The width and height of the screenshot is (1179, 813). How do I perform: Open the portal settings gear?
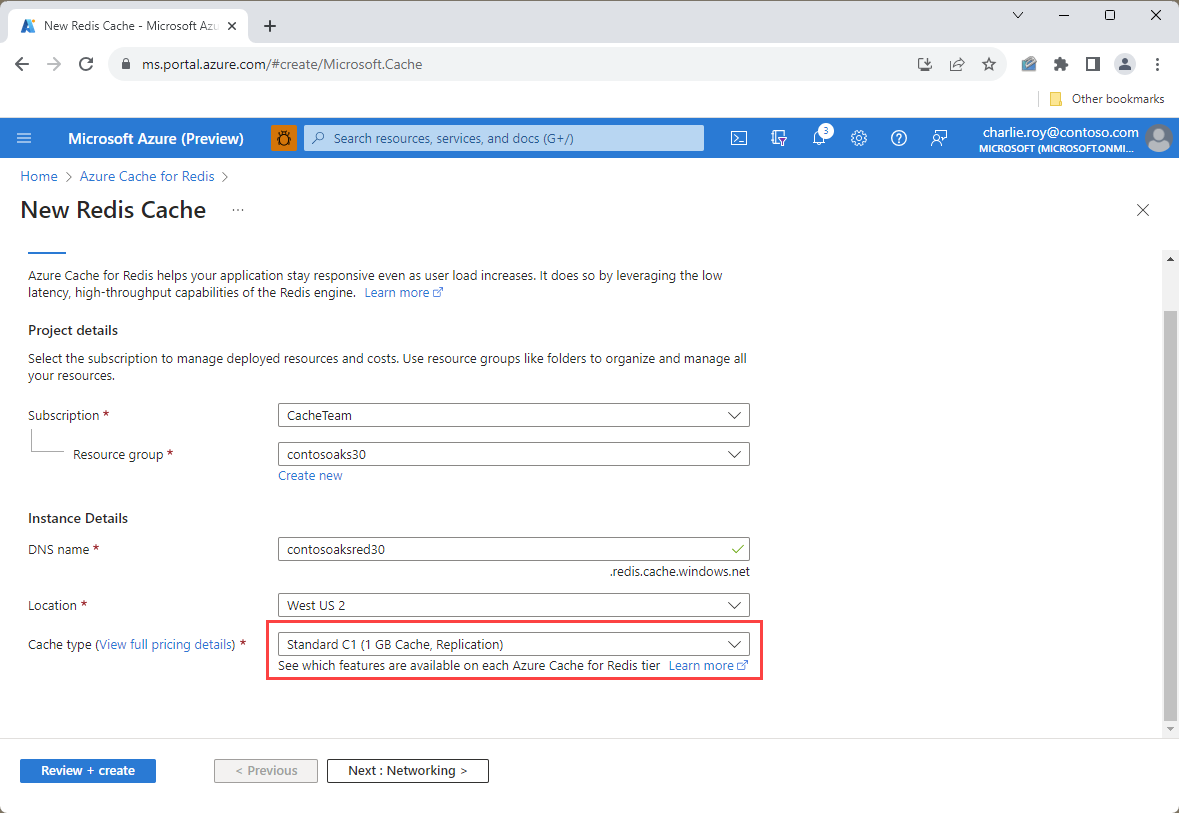(x=859, y=138)
